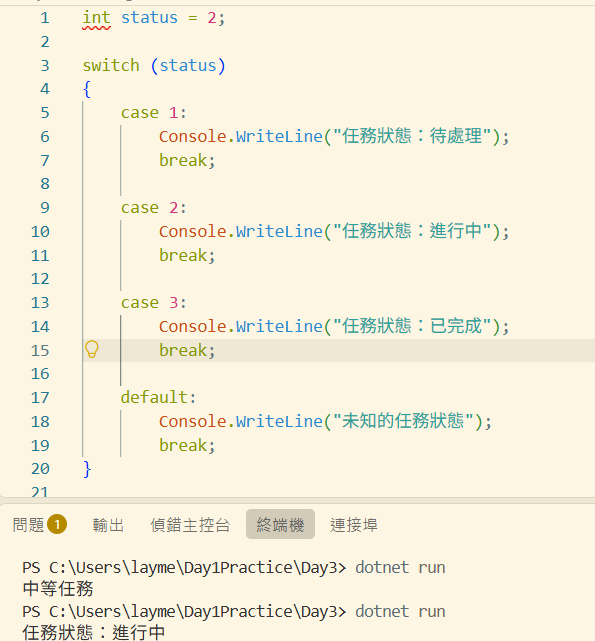Screen dimensions: 595x641
Task: Switch to the 輸出 (Output) tab
Action: 108,524
